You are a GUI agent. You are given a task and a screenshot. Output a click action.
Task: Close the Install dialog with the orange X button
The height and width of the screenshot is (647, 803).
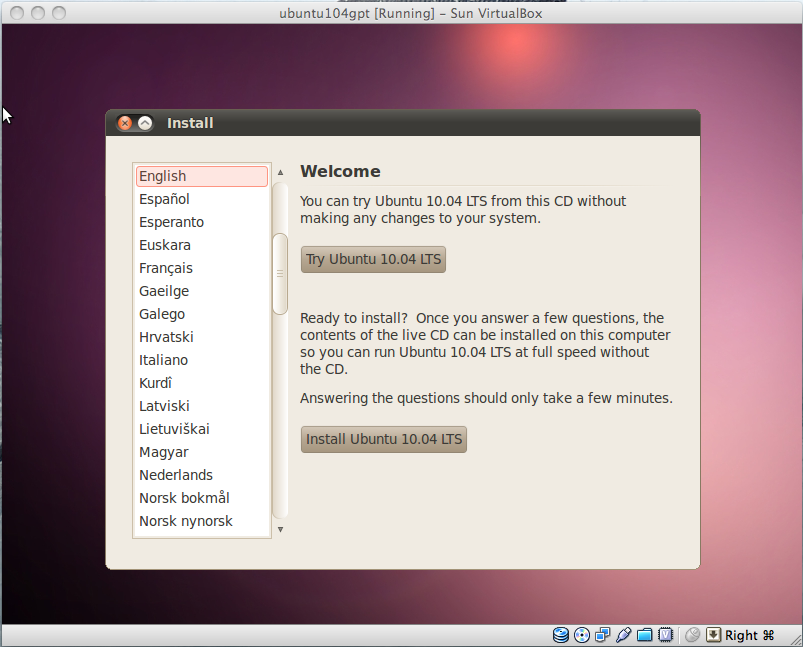point(125,123)
